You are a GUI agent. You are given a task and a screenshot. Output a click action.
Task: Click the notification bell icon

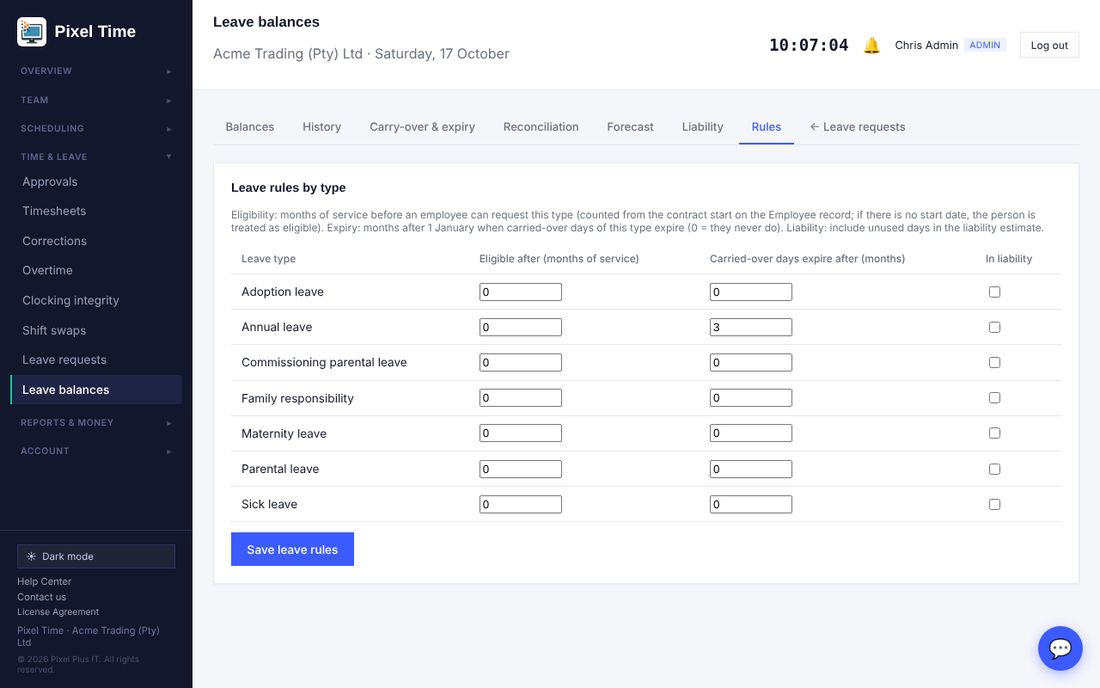pyautogui.click(x=871, y=46)
